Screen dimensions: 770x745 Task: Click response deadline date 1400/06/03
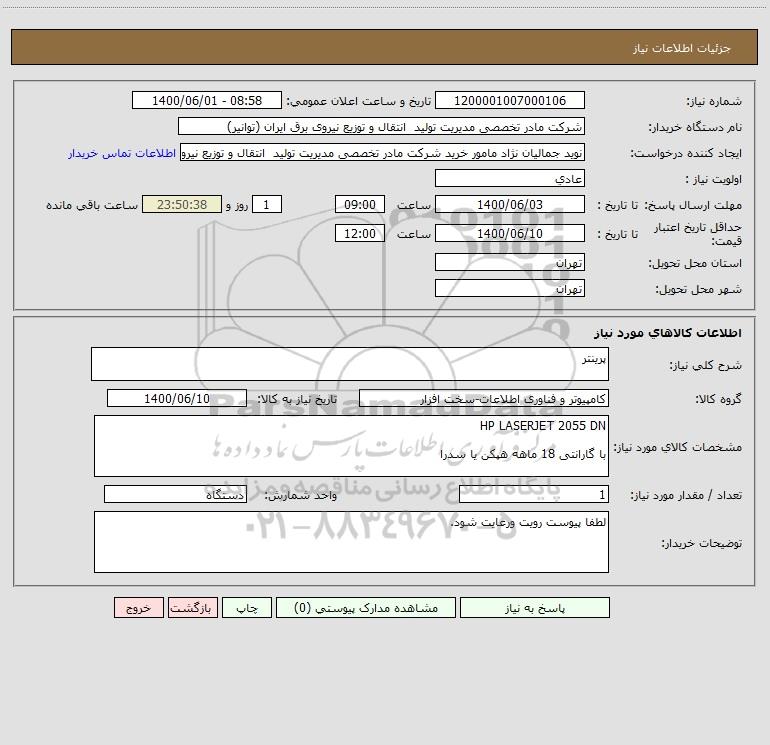tap(510, 204)
